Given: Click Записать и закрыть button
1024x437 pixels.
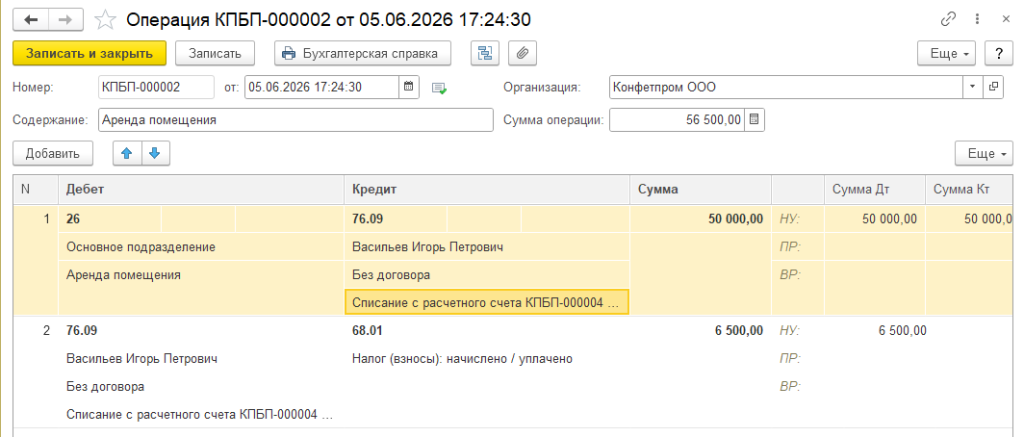Looking at the screenshot, I should tap(89, 54).
